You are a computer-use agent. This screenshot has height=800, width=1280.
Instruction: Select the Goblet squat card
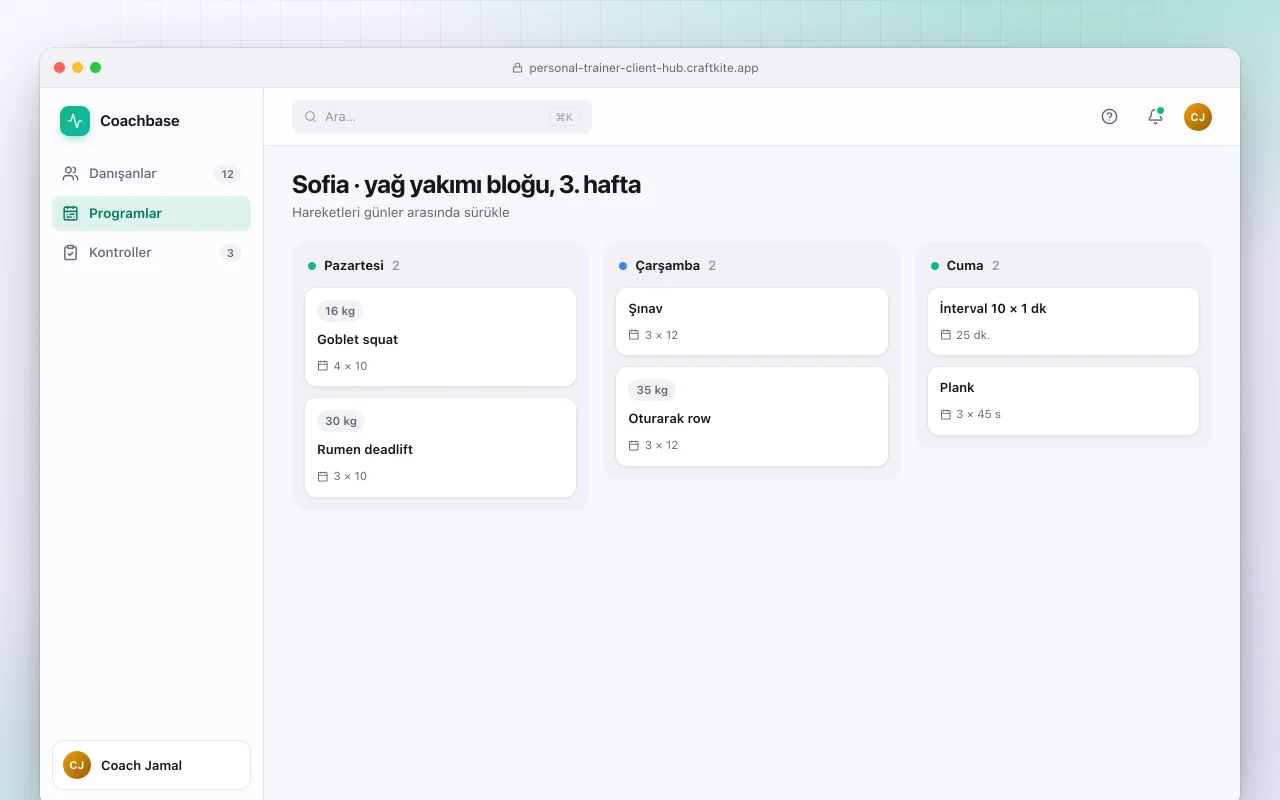click(x=441, y=337)
